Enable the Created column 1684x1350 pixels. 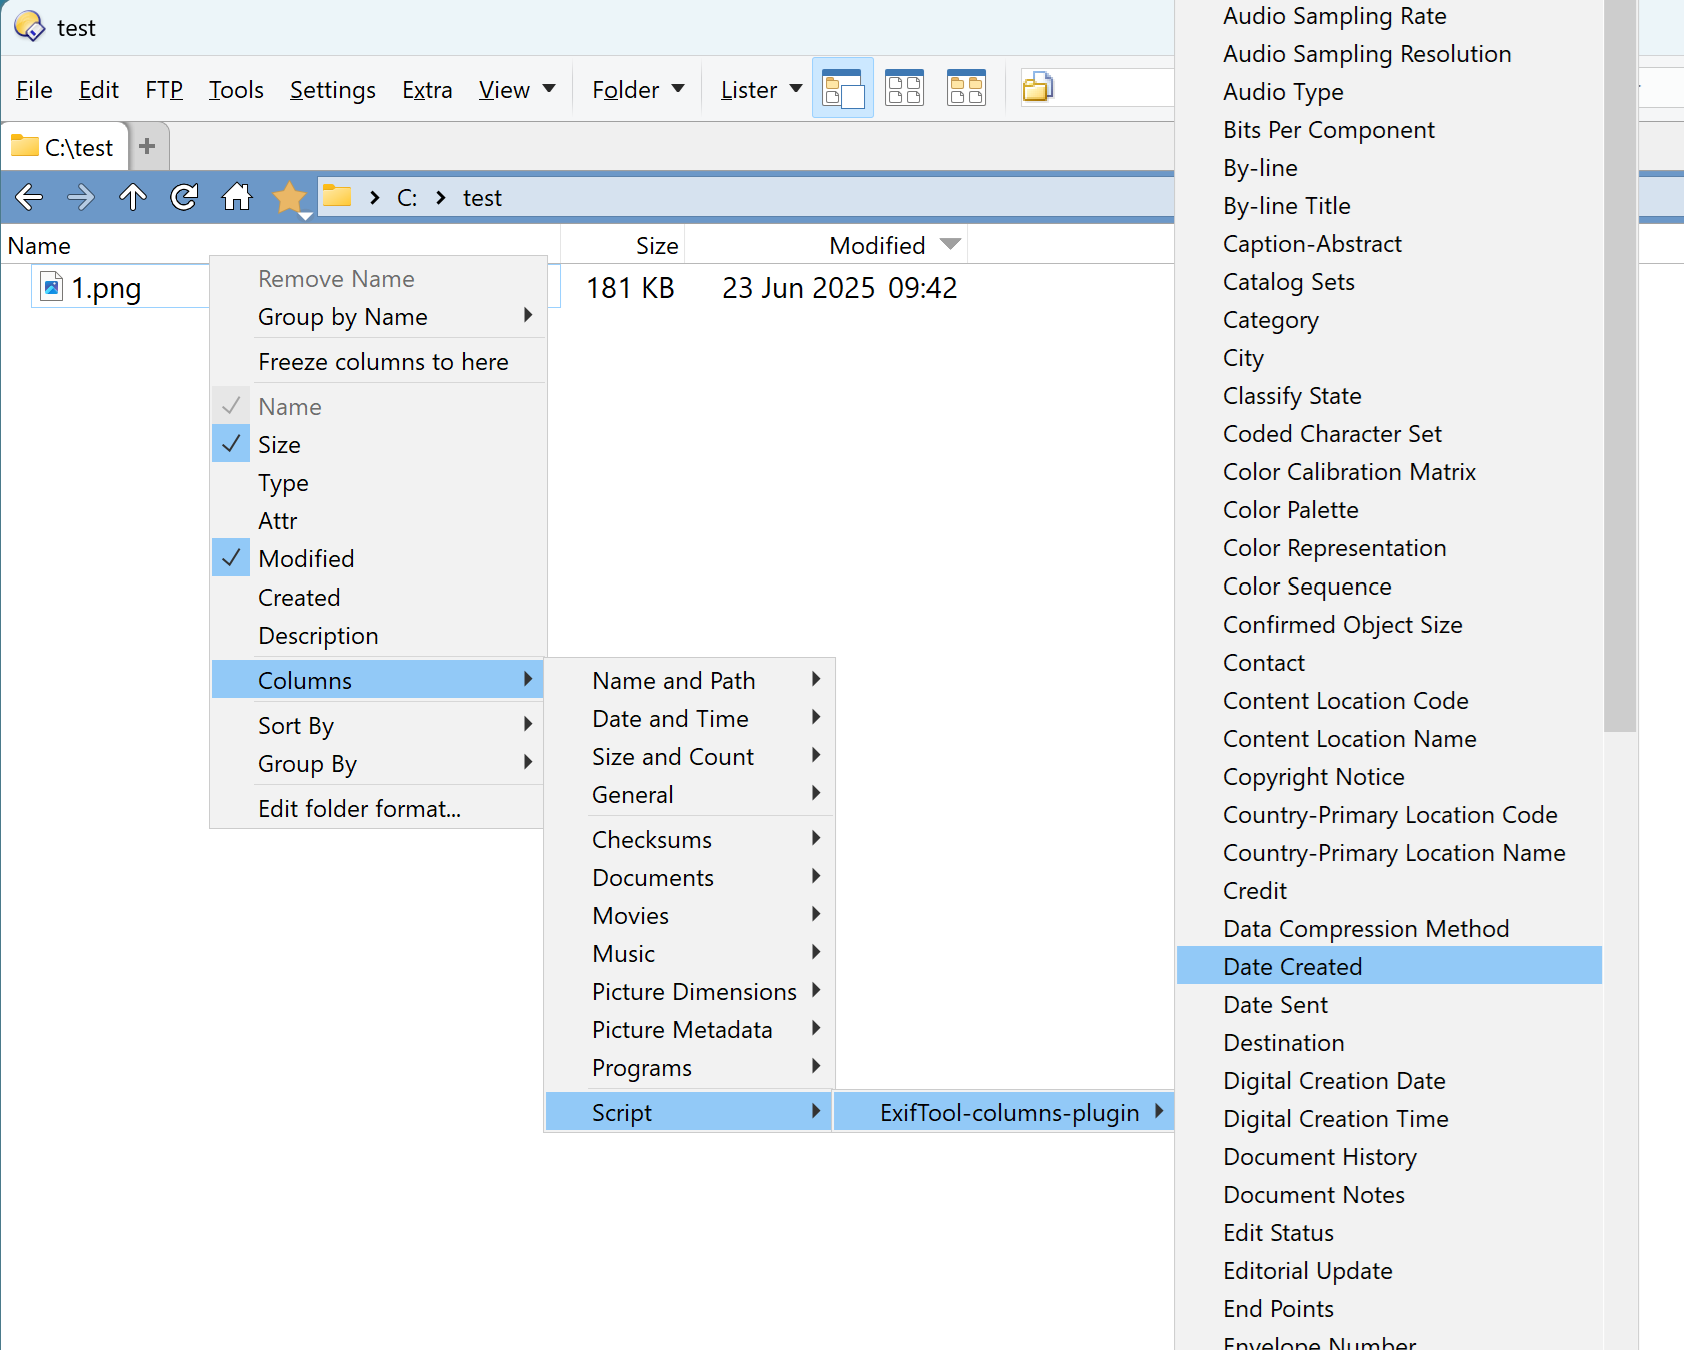[299, 598]
